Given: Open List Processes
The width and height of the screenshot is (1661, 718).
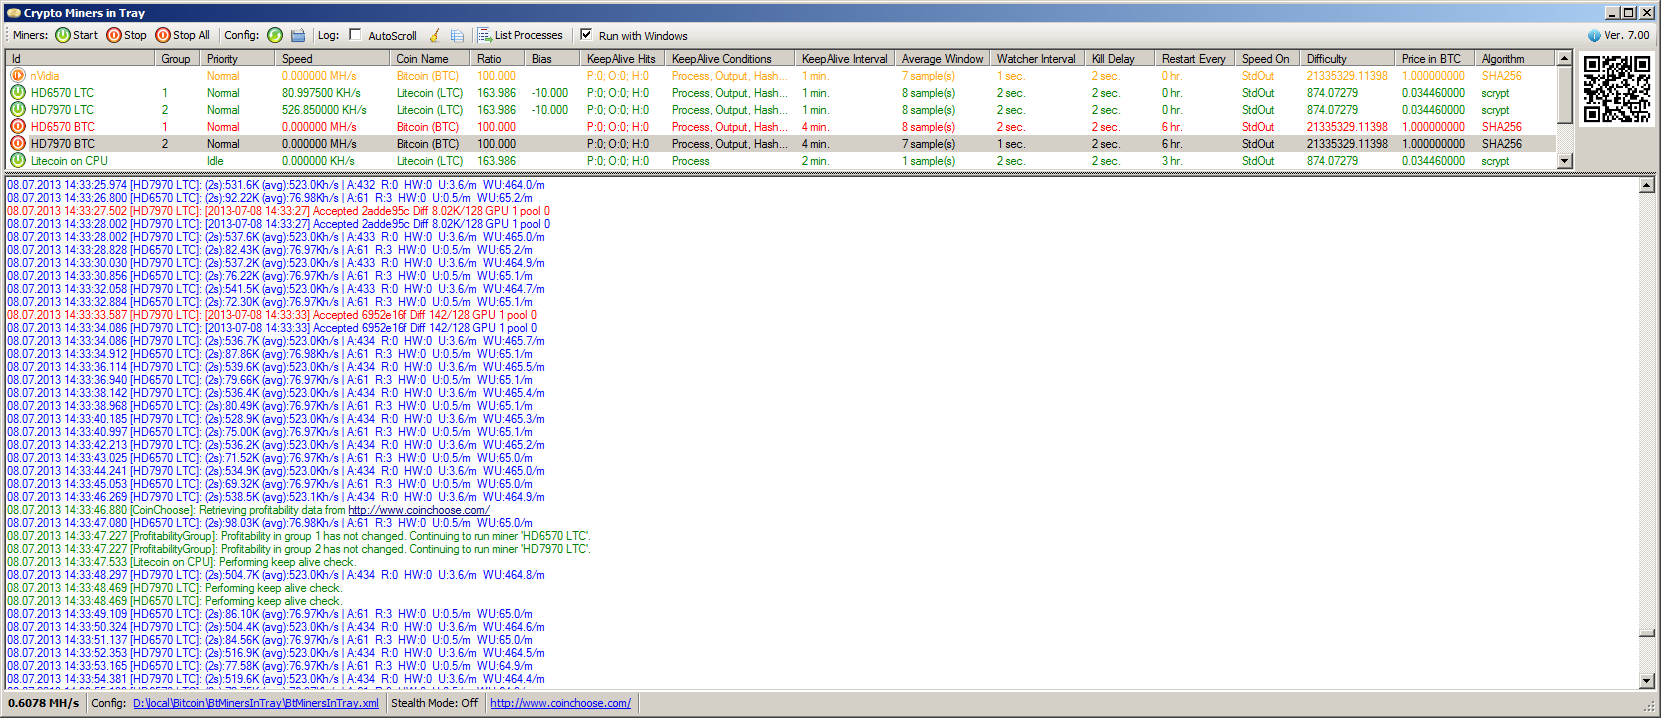Looking at the screenshot, I should [x=520, y=35].
